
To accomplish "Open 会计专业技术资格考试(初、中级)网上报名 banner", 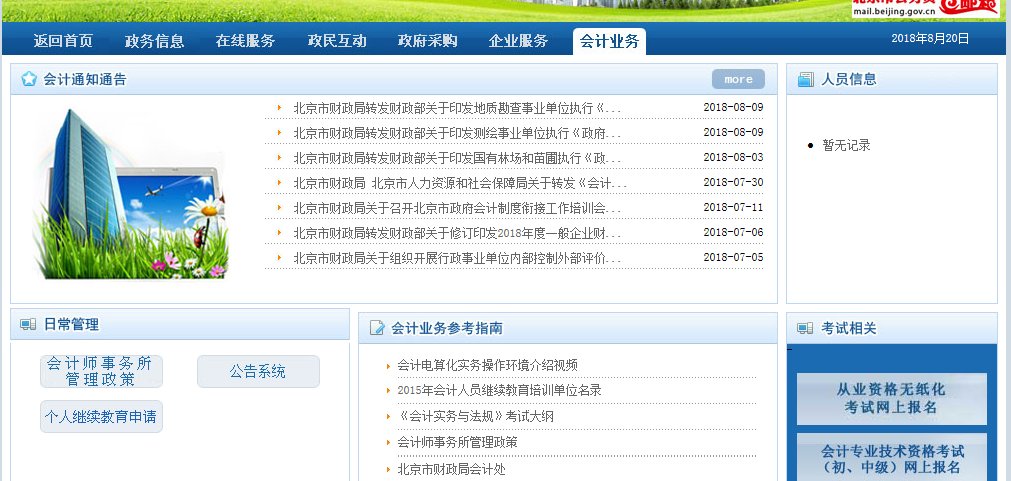I will [891, 457].
